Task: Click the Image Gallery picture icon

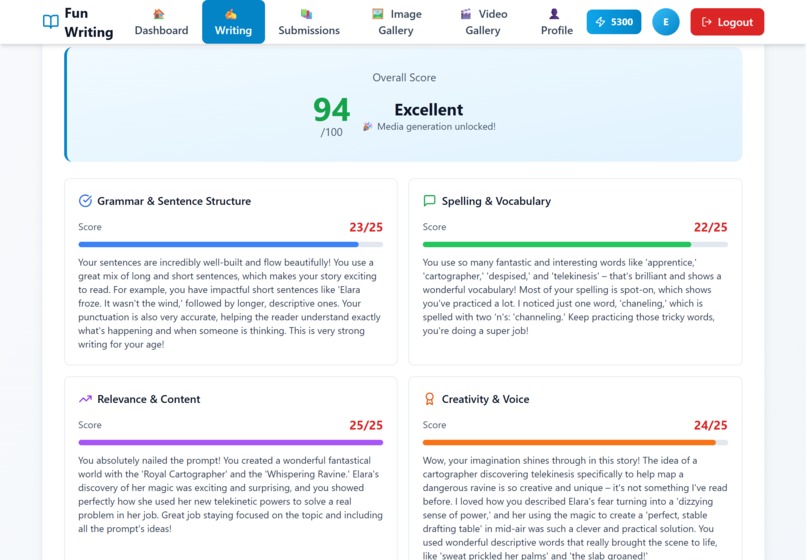Action: 378,14
